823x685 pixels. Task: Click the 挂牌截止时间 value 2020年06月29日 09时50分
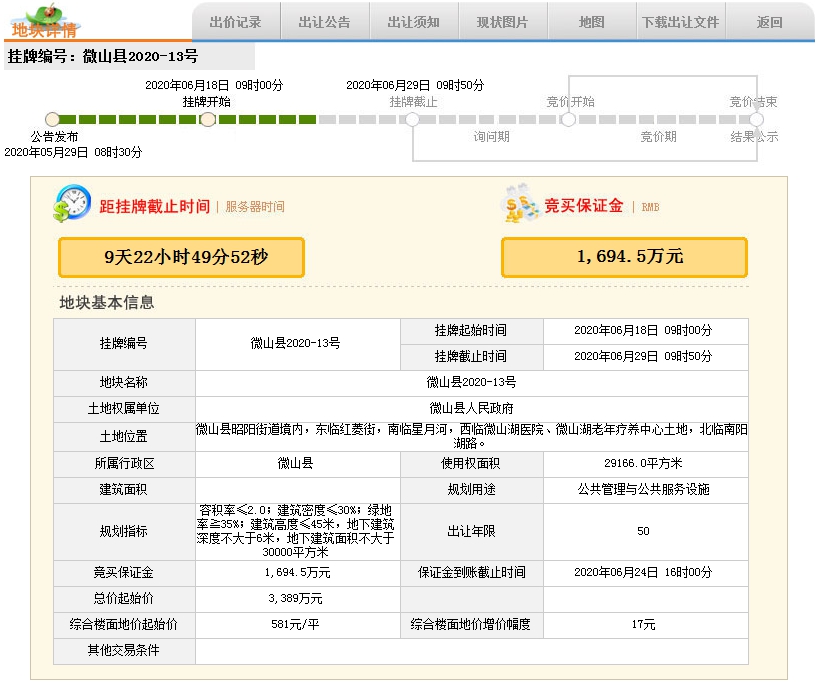pyautogui.click(x=643, y=356)
